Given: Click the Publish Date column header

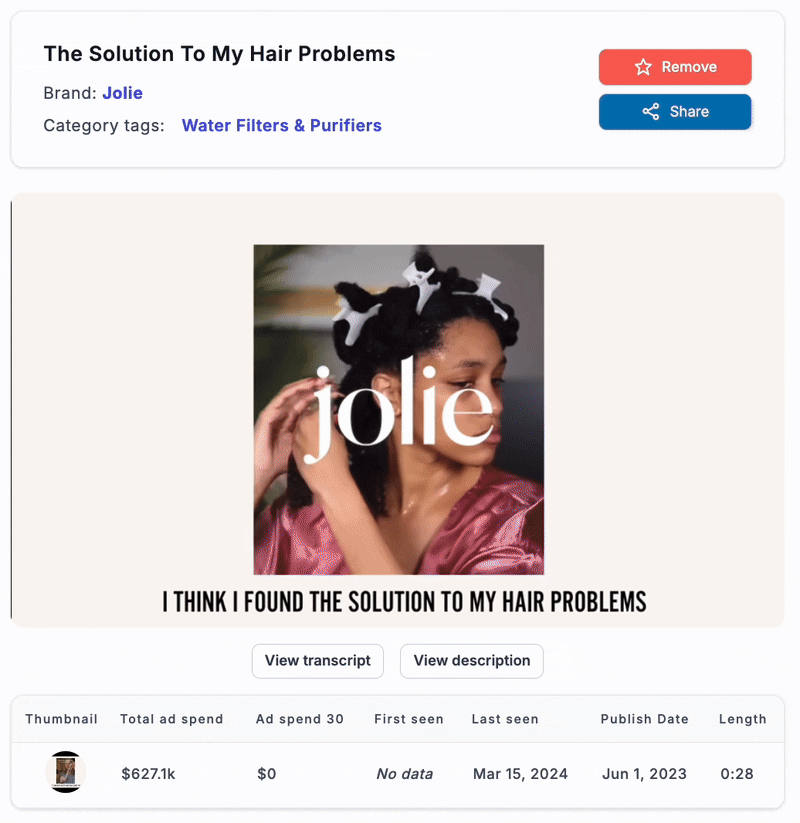Looking at the screenshot, I should [645, 719].
